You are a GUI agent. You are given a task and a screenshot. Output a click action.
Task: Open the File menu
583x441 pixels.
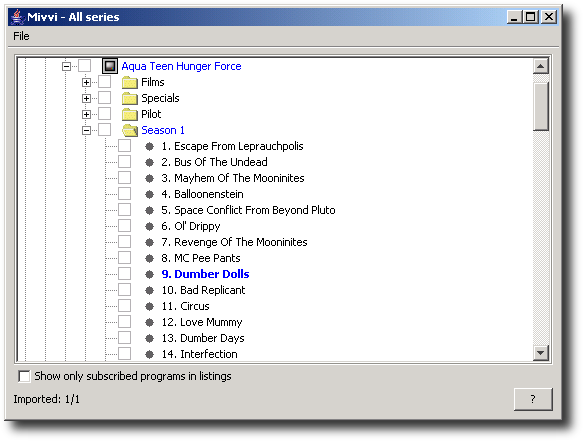pos(21,36)
